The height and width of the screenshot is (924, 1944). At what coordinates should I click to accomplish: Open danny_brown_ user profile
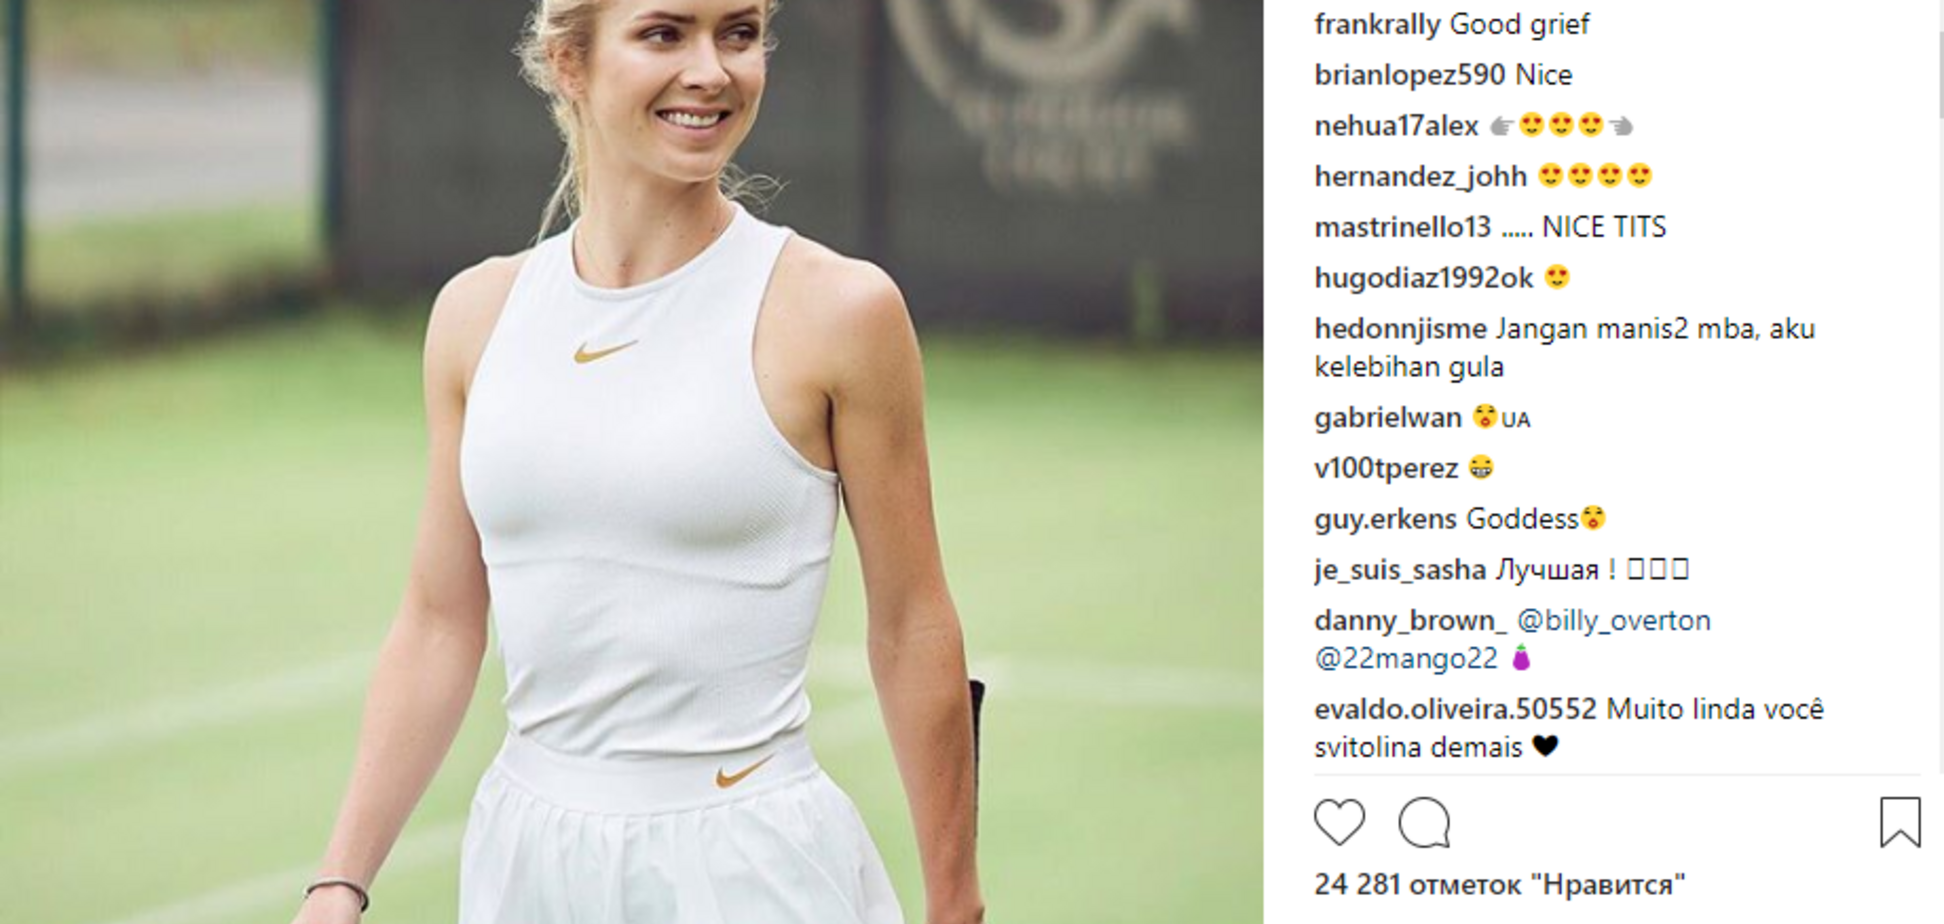(x=1410, y=621)
